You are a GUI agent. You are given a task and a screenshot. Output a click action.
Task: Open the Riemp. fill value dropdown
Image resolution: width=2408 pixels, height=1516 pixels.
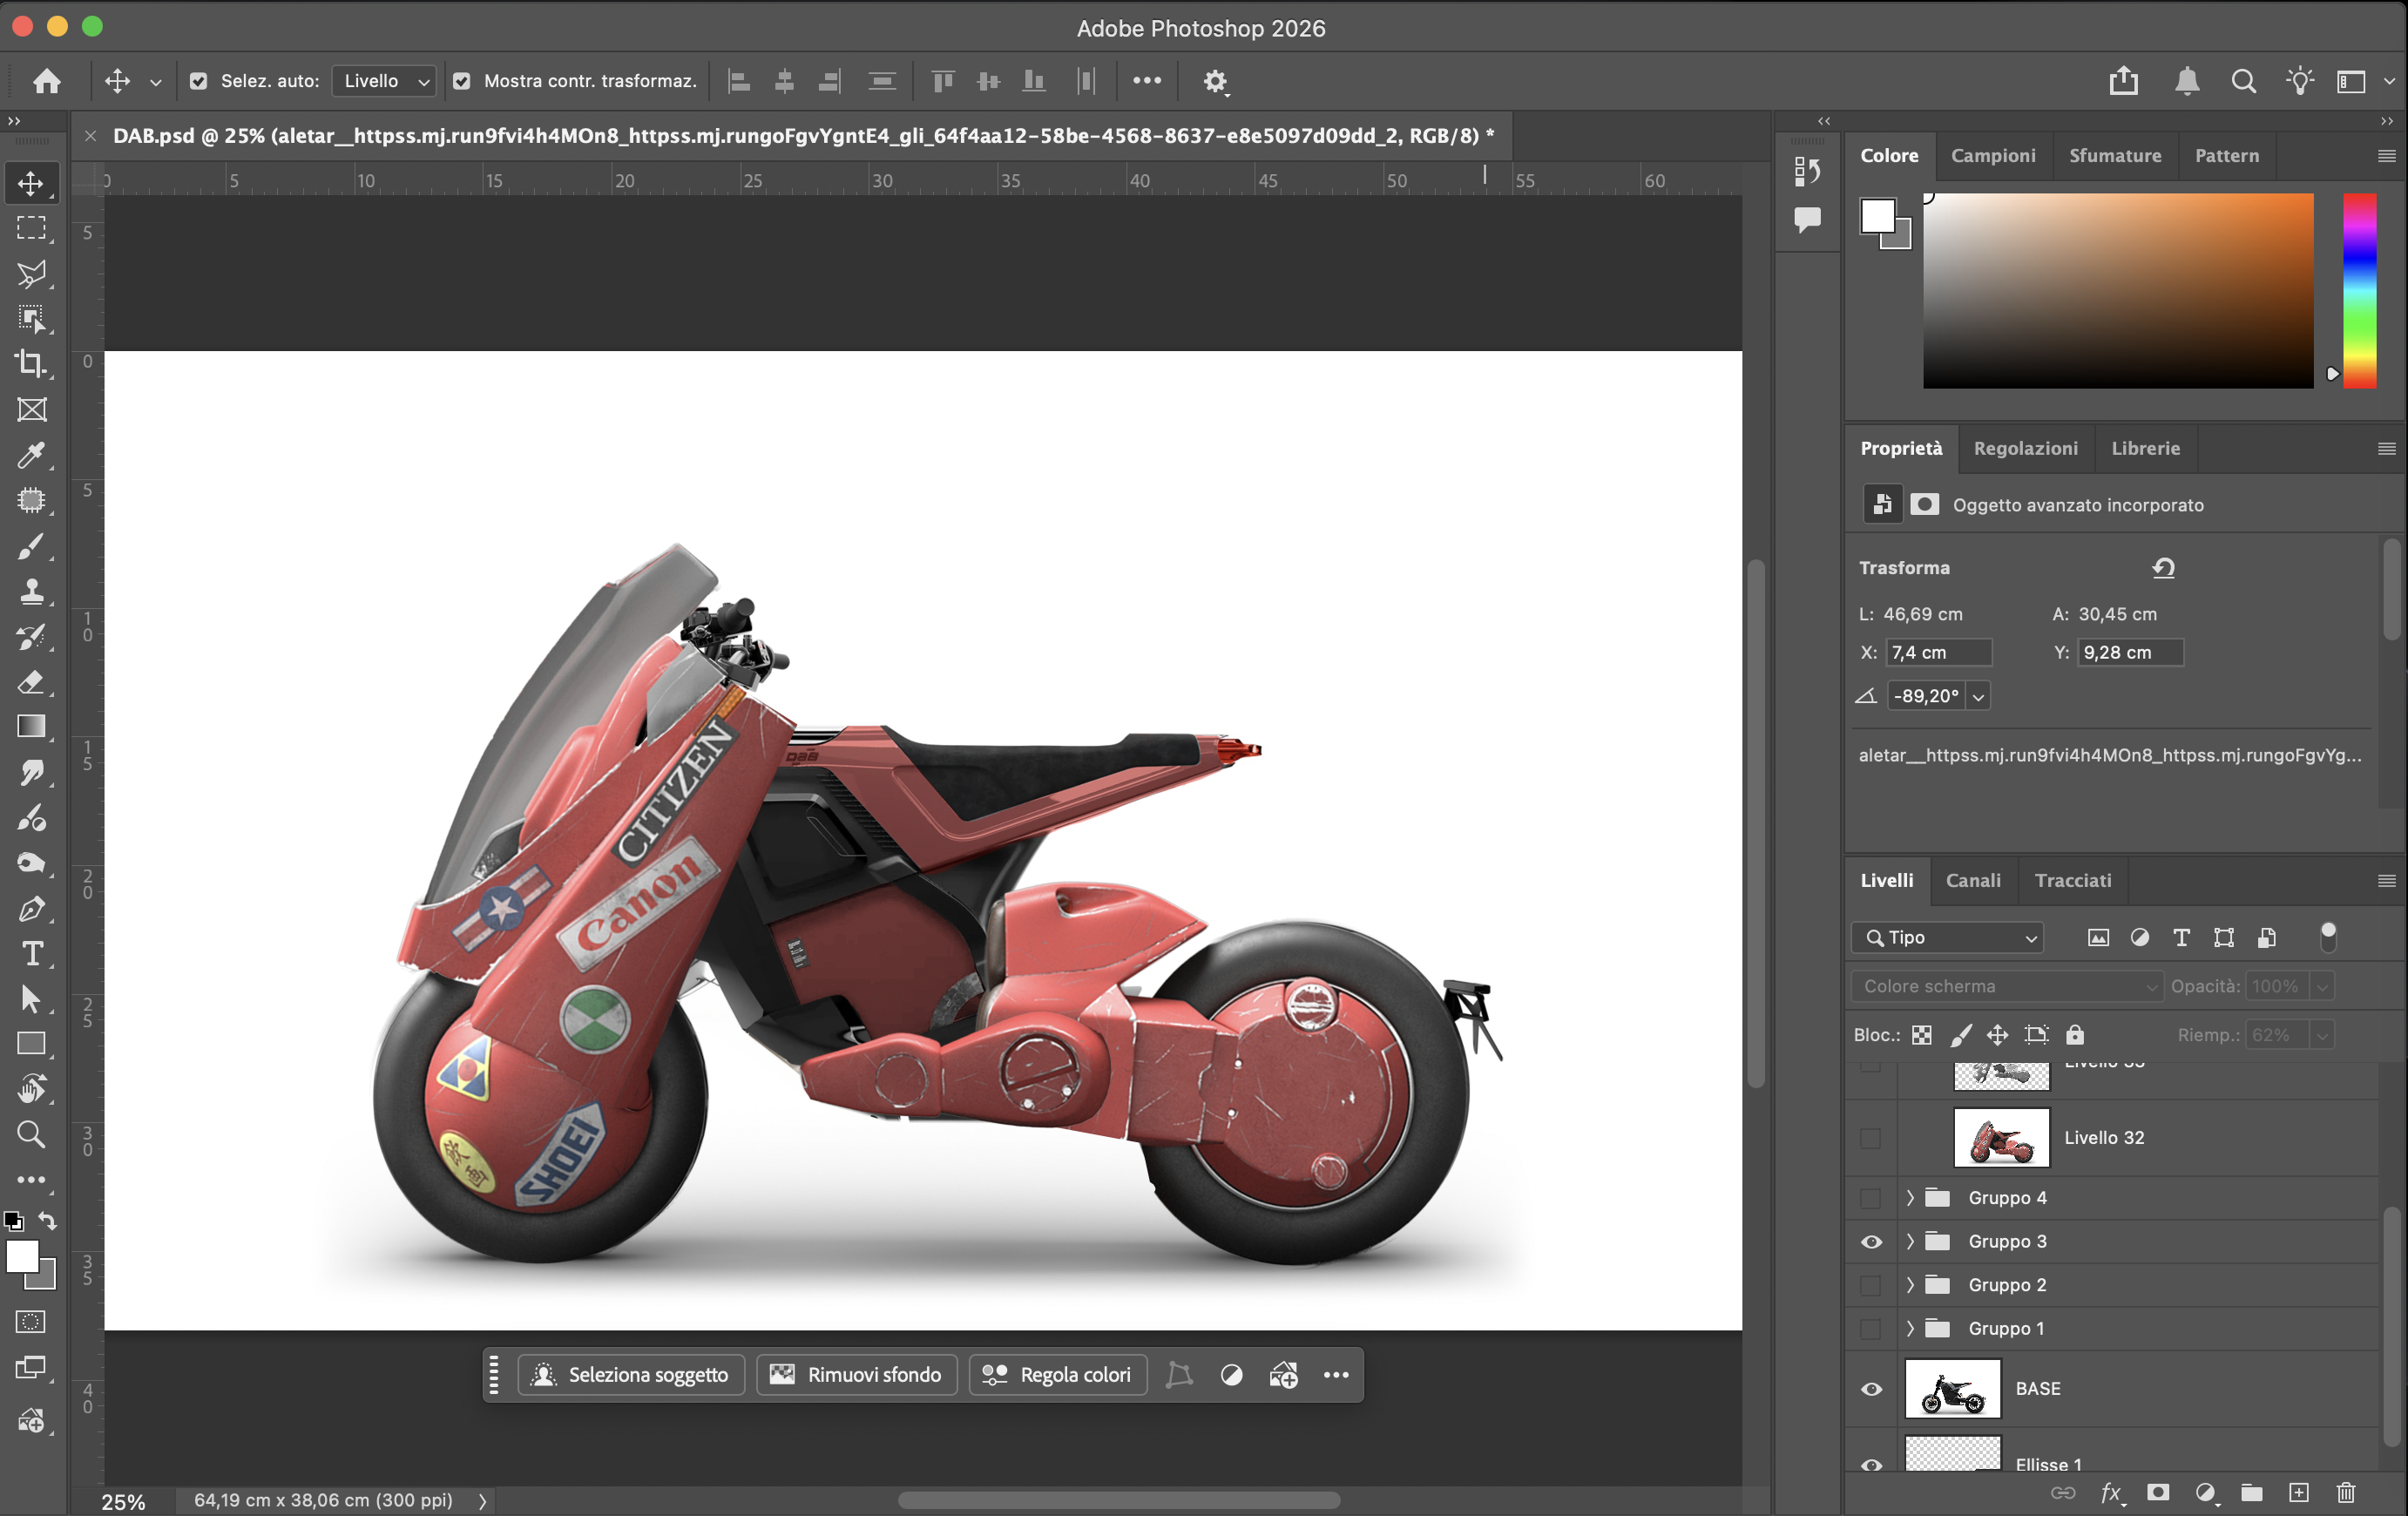2322,1035
